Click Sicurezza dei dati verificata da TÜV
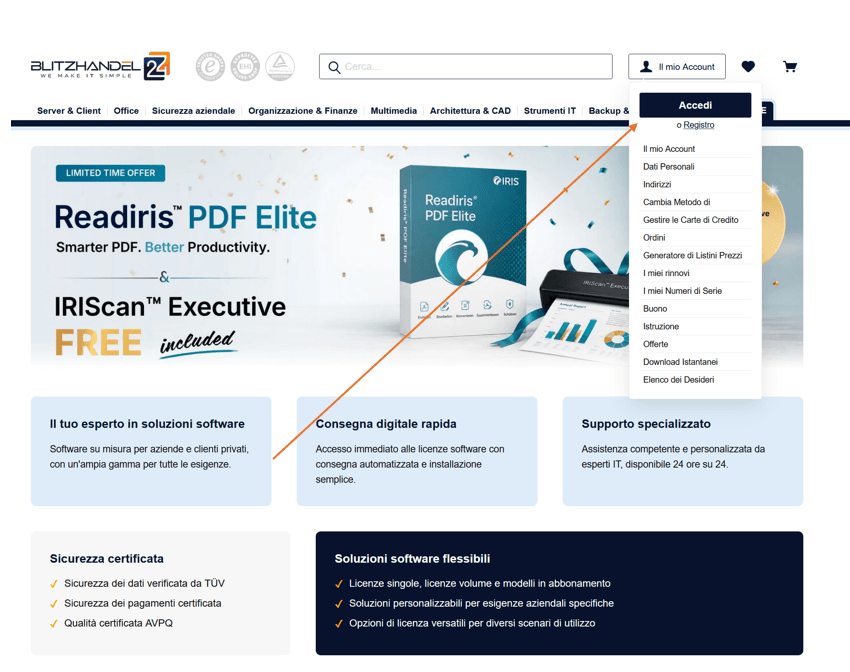This screenshot has height=672, width=850. [144, 583]
